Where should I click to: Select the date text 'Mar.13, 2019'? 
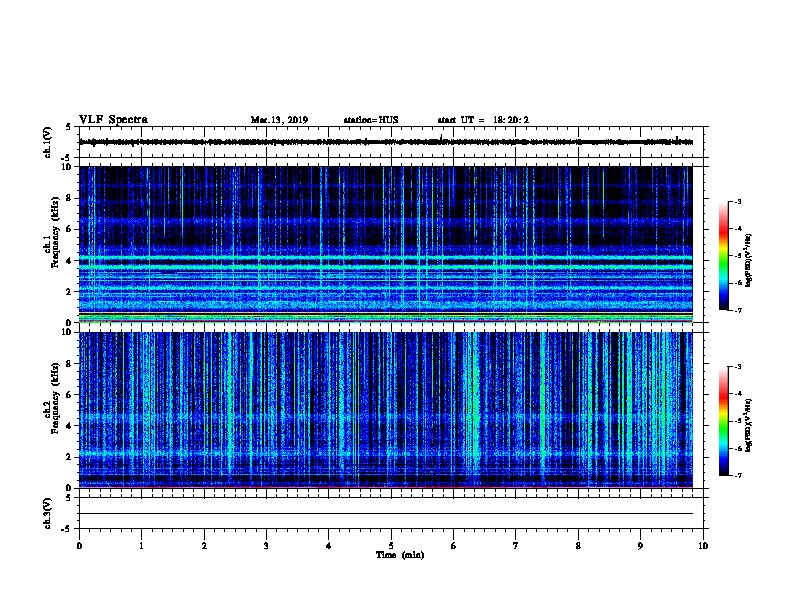tap(279, 120)
